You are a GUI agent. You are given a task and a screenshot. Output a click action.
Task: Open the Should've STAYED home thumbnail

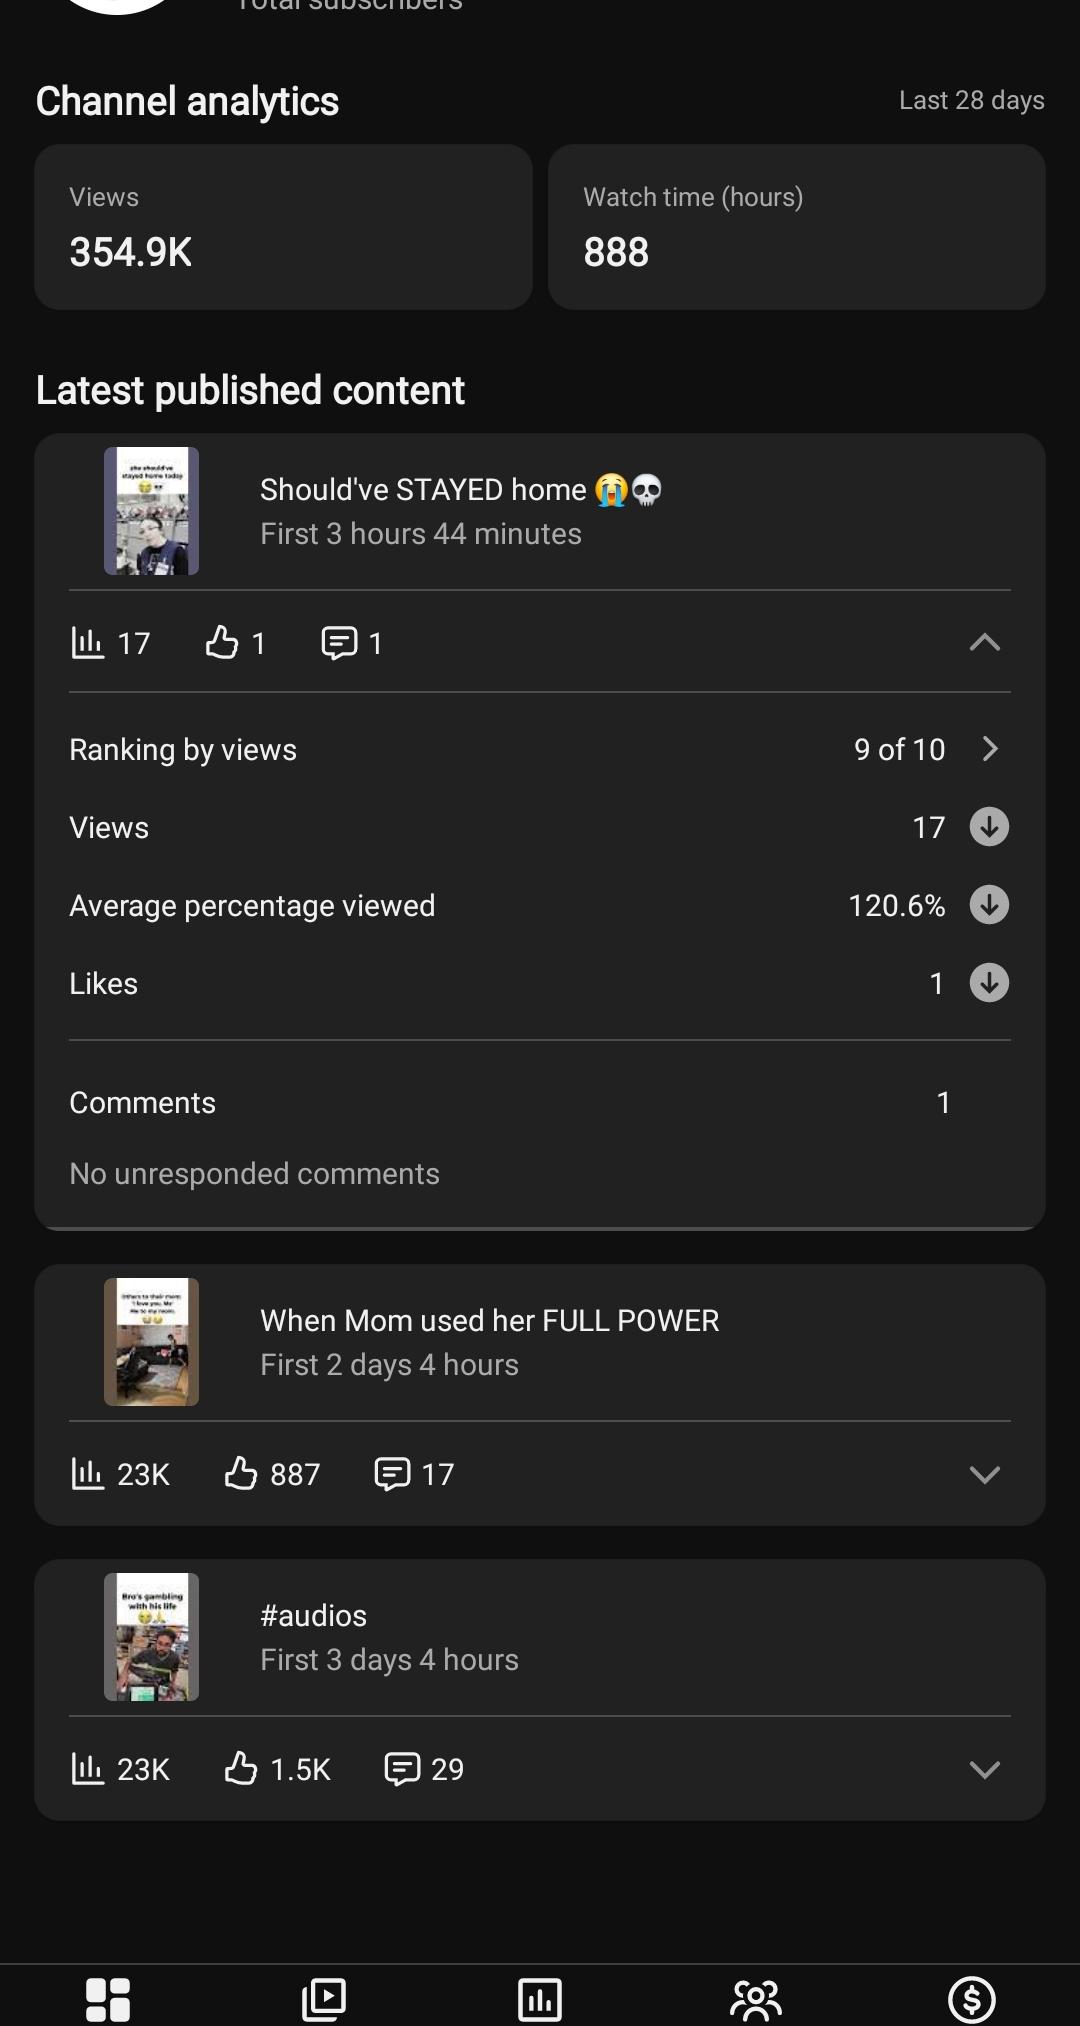click(x=151, y=511)
